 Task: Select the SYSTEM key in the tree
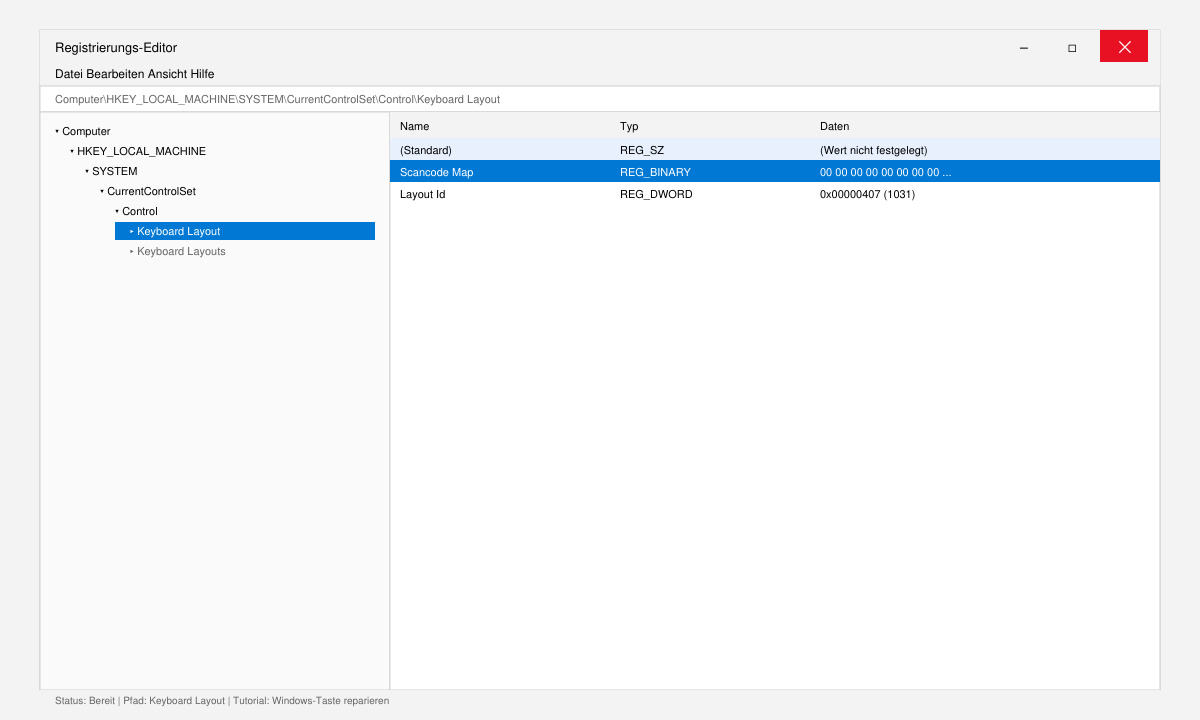coord(115,171)
